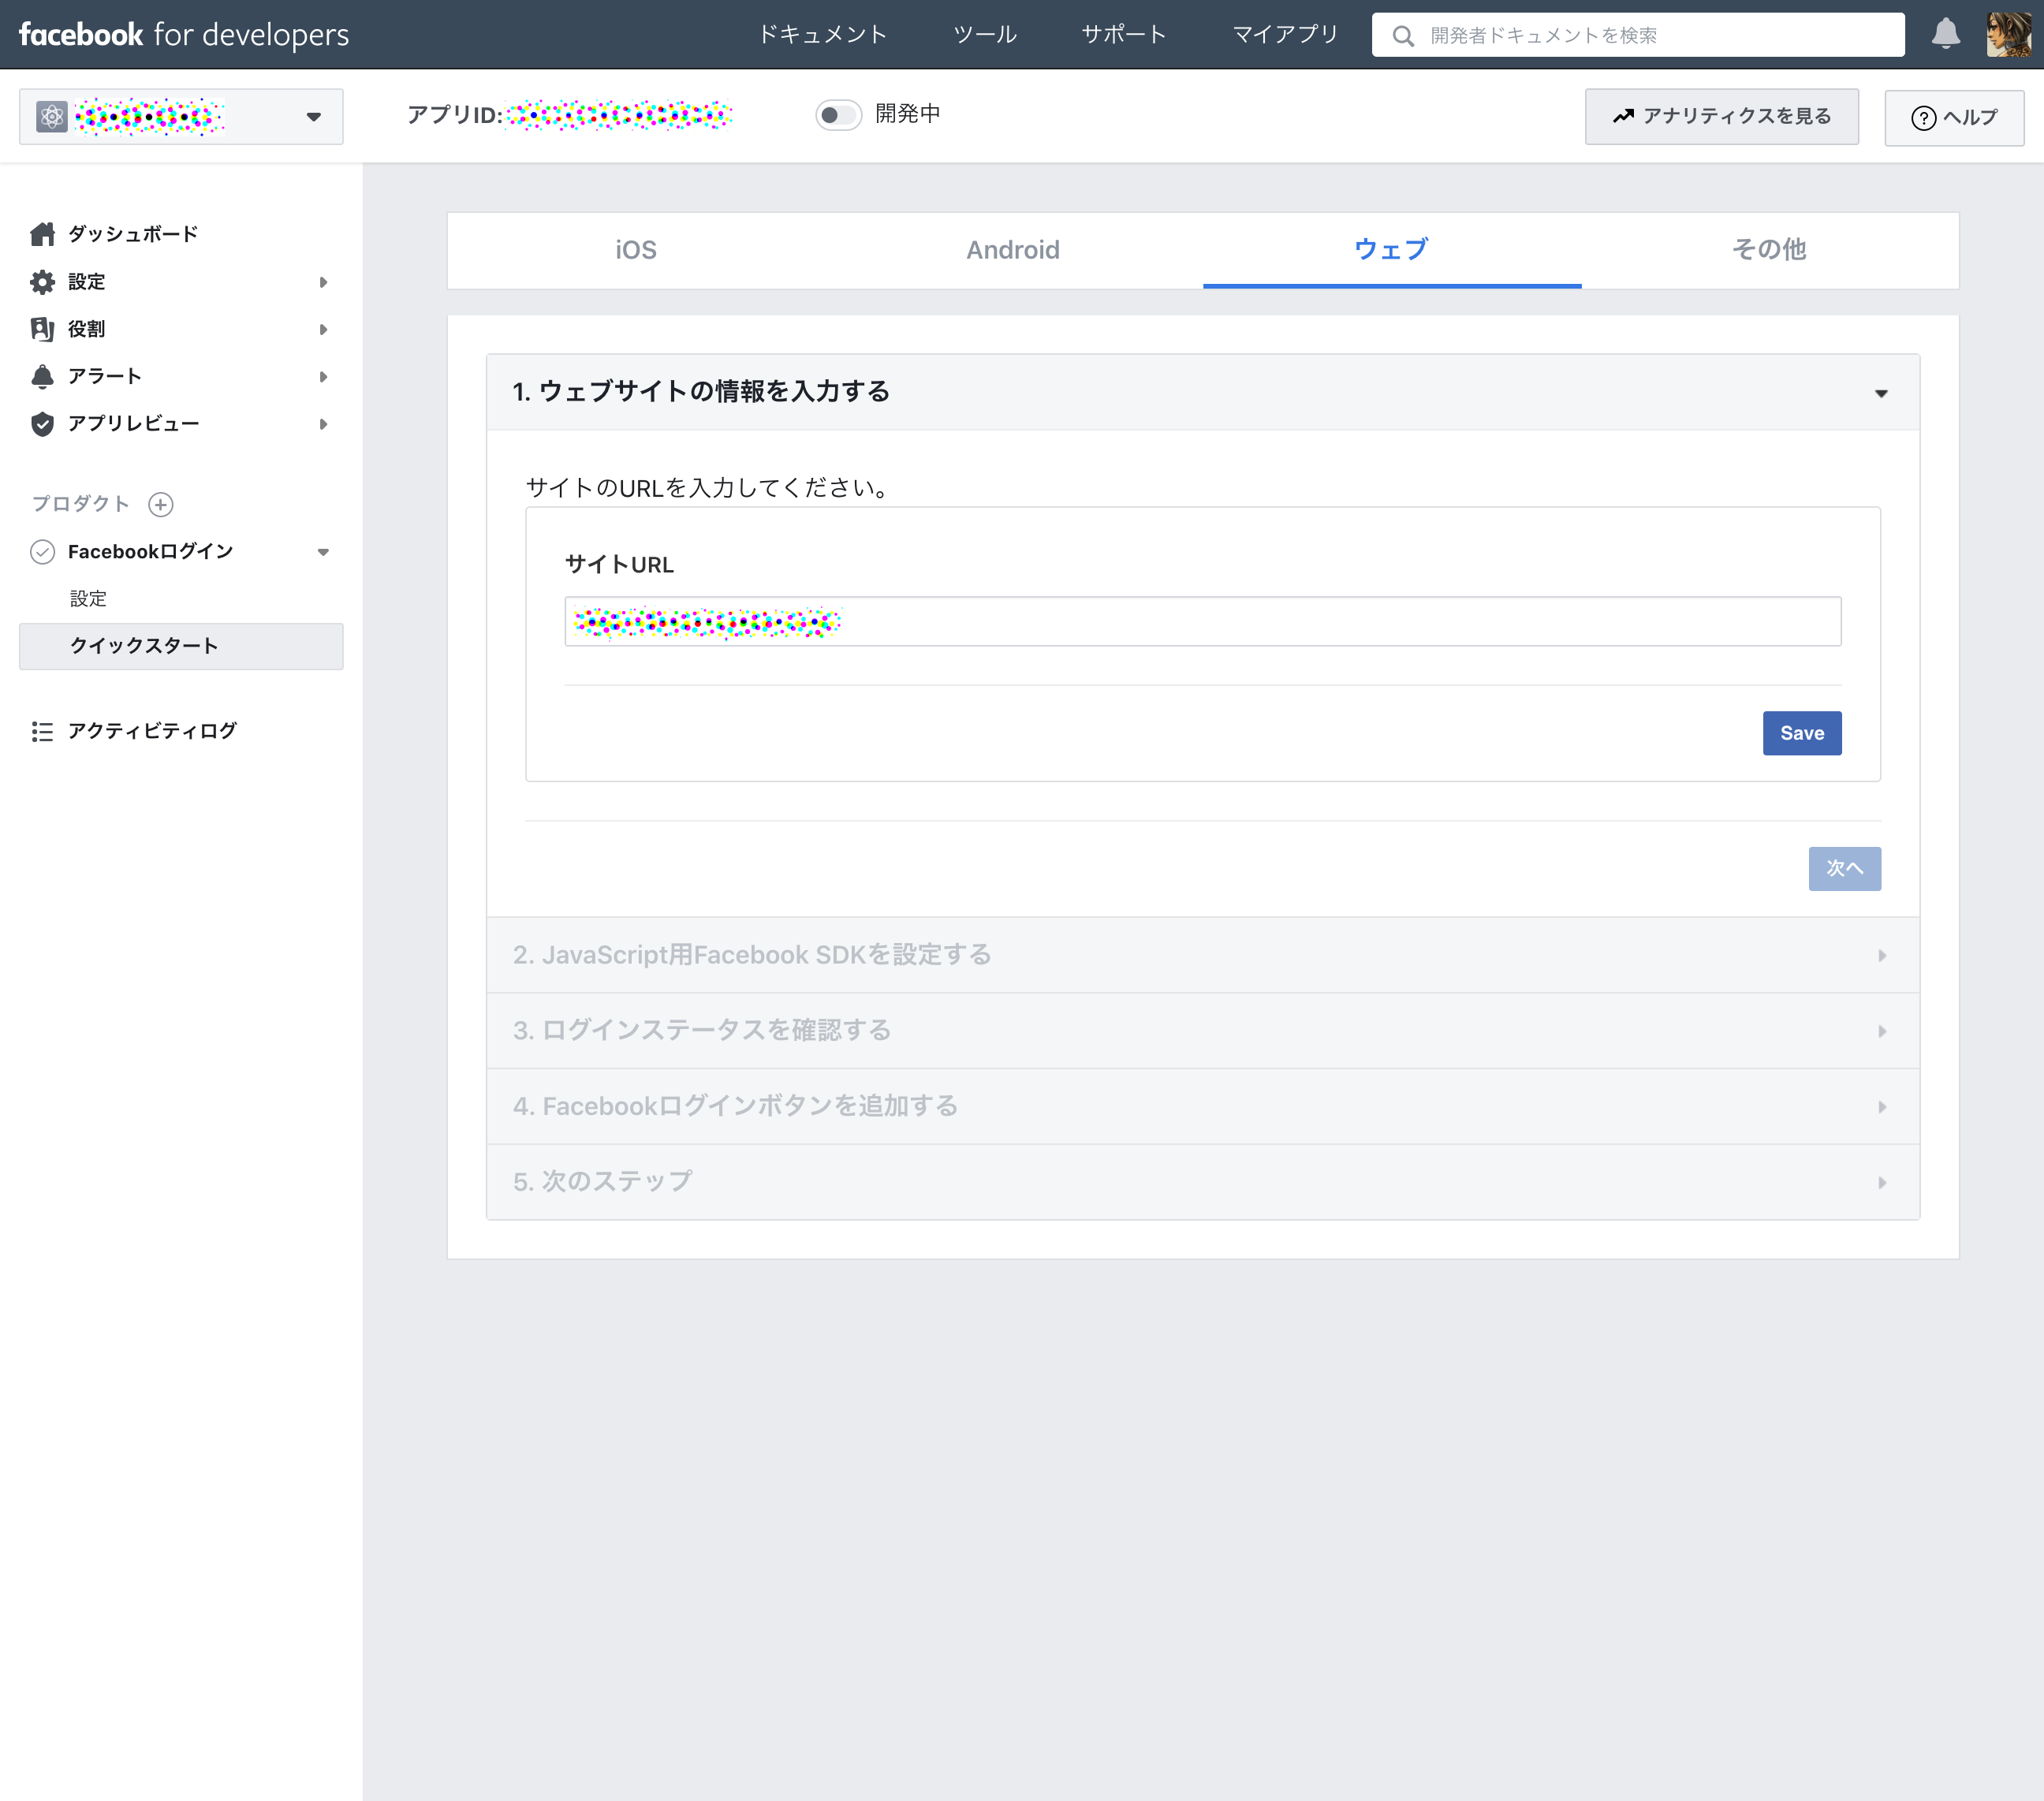Open the ドキュメント menu in header
Image resolution: width=2044 pixels, height=1801 pixels.
click(x=822, y=35)
